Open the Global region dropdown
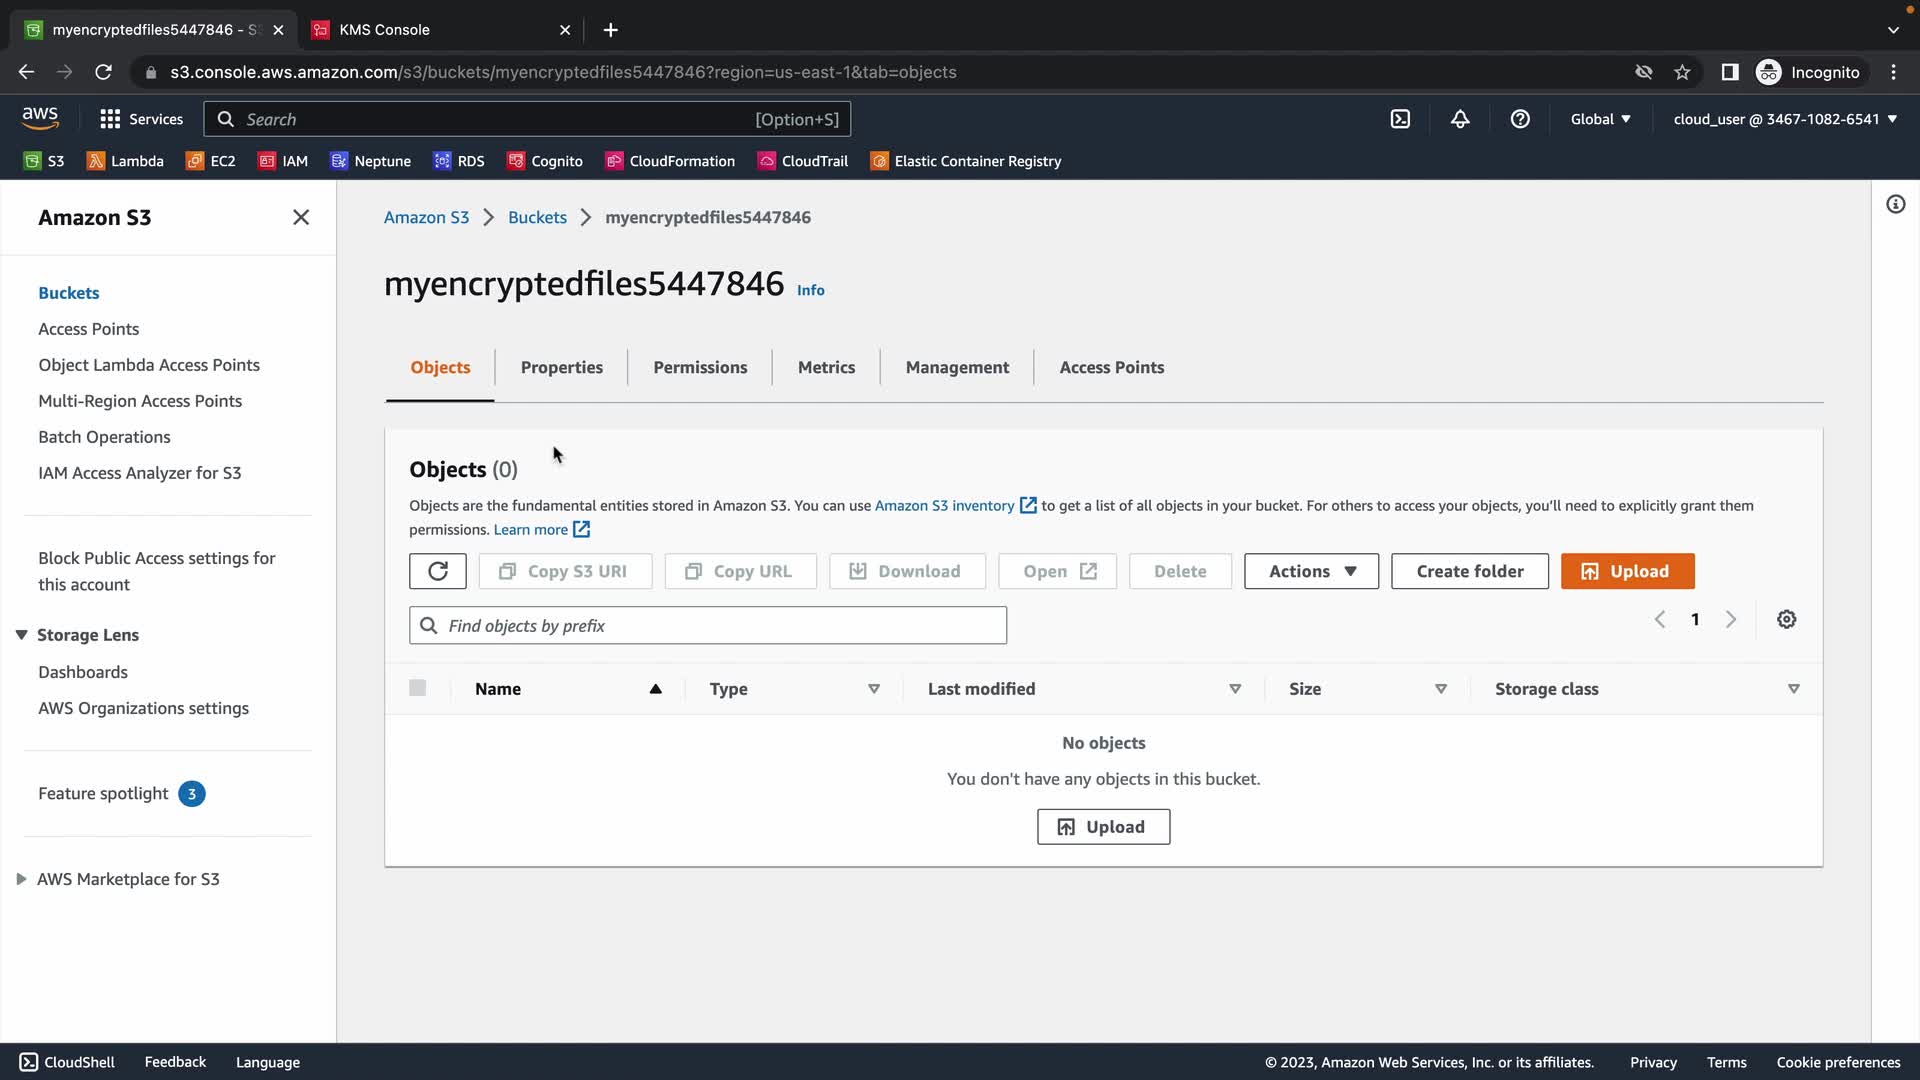The width and height of the screenshot is (1920, 1080). tap(1600, 119)
